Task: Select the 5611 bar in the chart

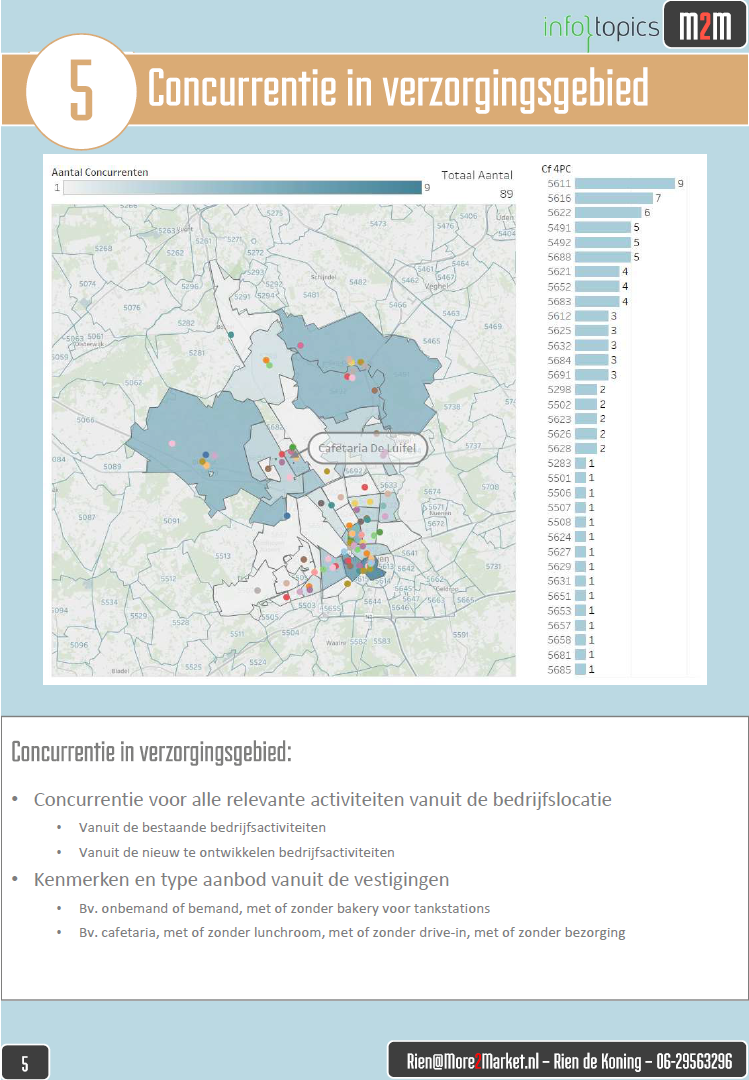Action: tap(625, 183)
